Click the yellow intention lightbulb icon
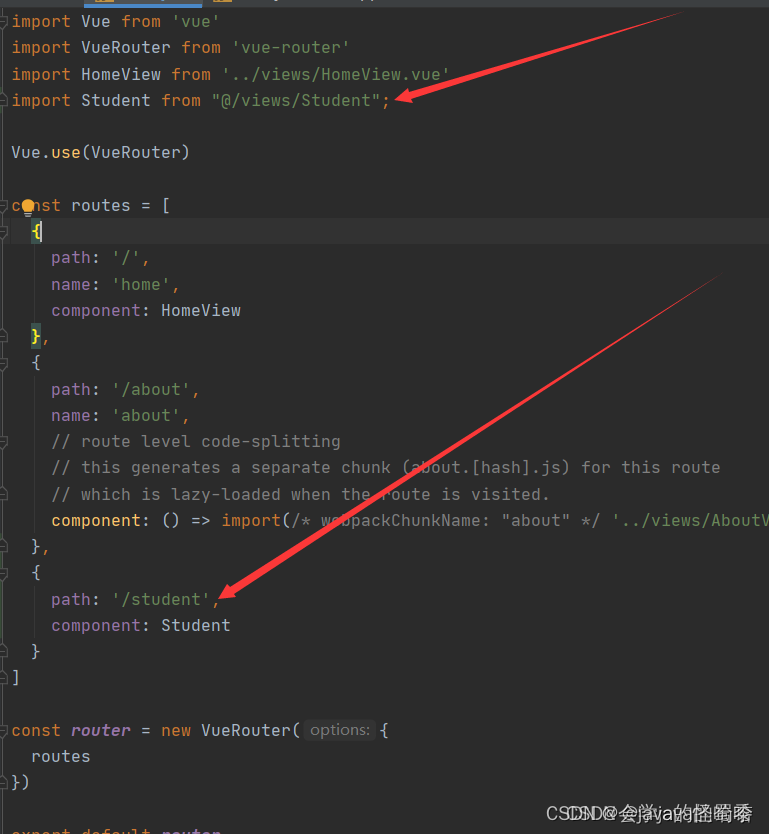769x834 pixels. pyautogui.click(x=28, y=207)
